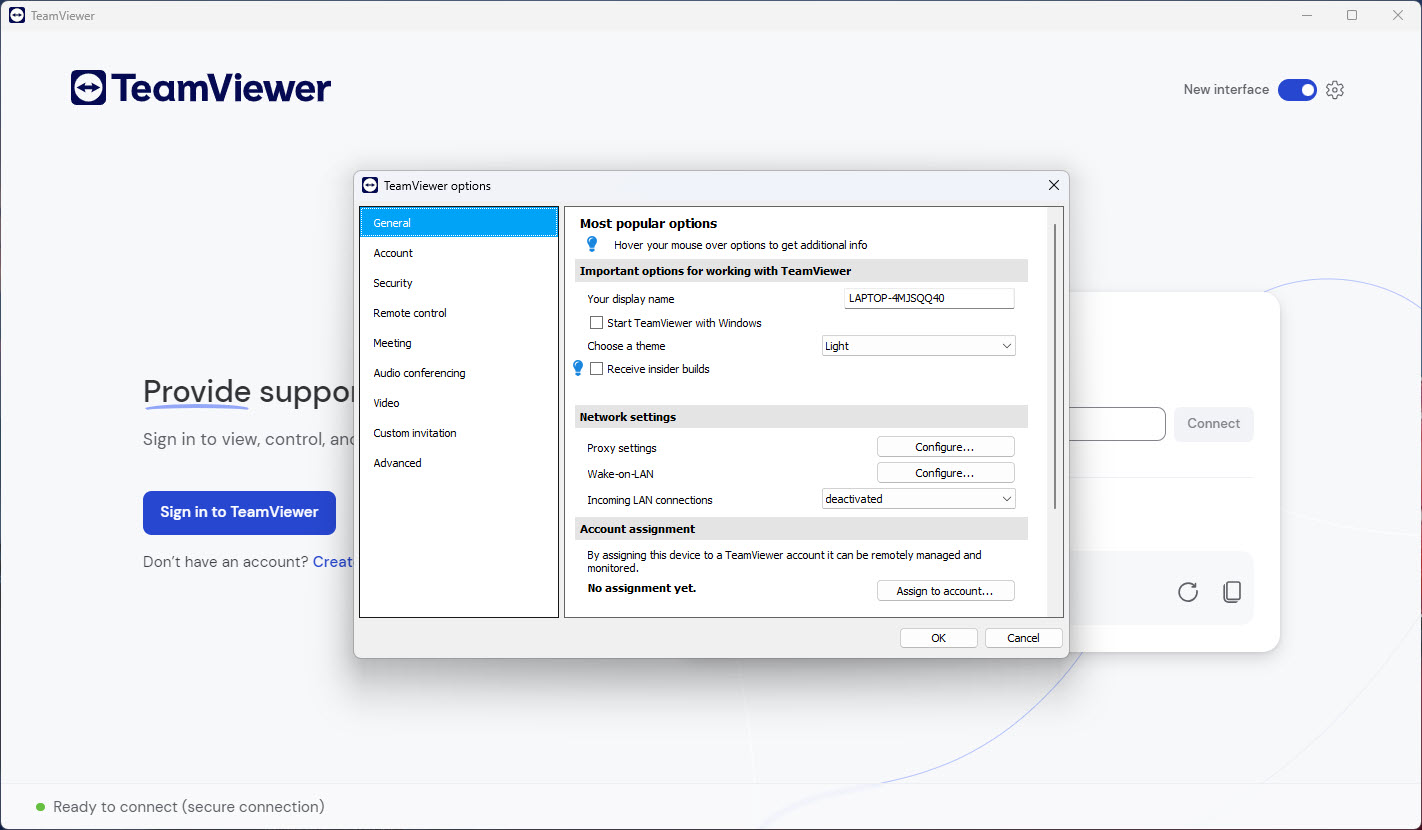Open the Security category
The height and width of the screenshot is (830, 1422).
pos(459,283)
